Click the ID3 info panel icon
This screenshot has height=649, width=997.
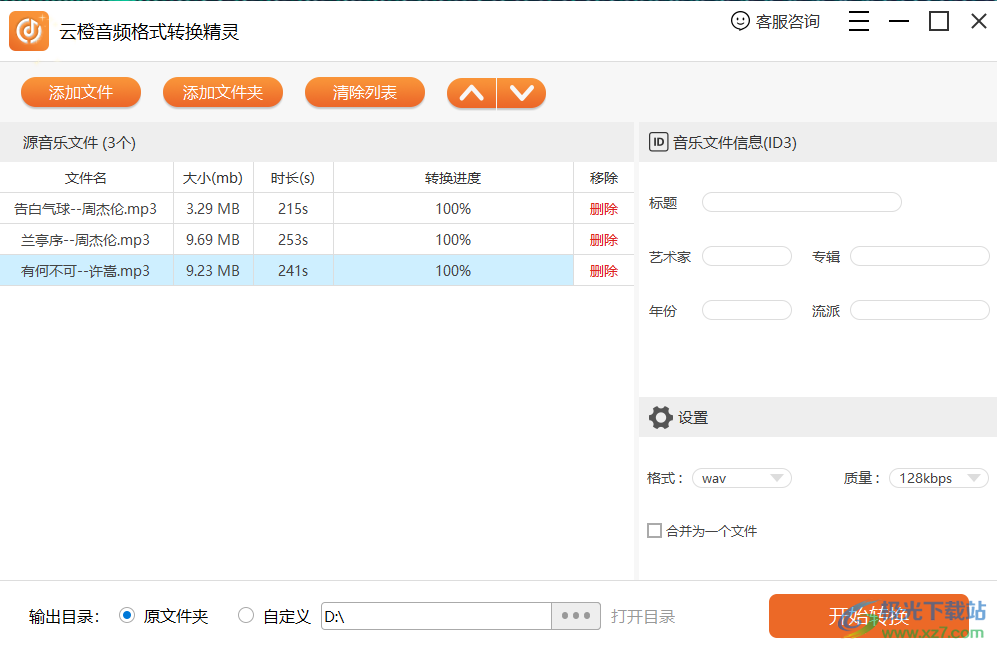click(x=658, y=142)
